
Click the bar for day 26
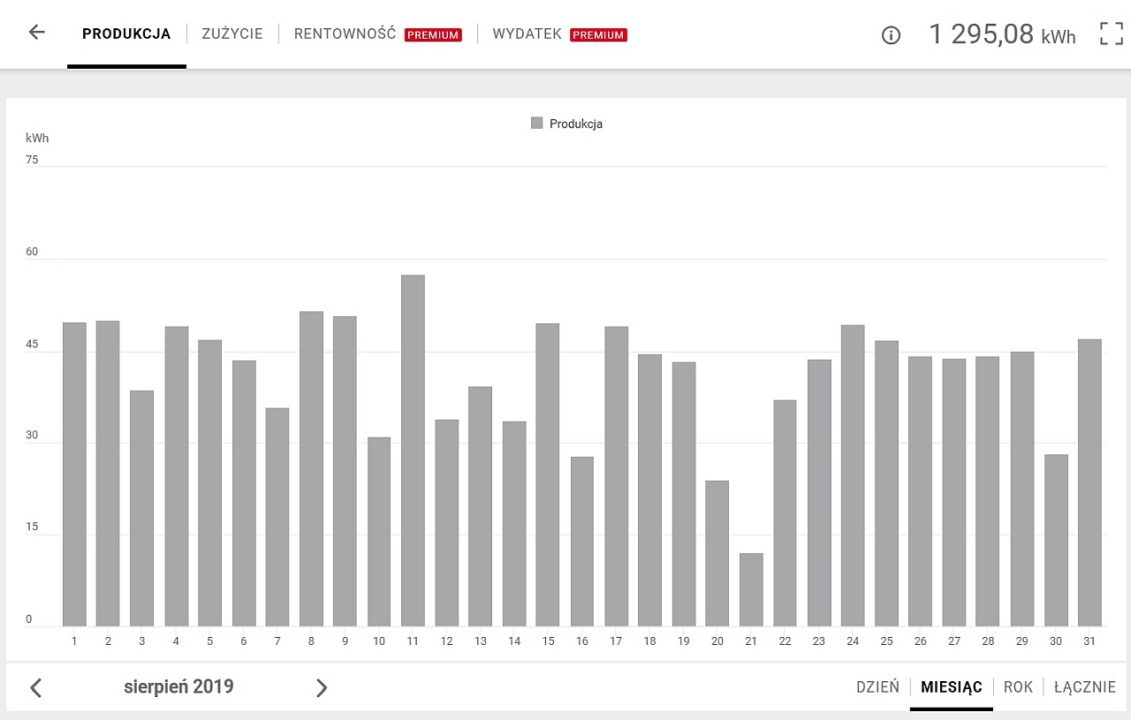pos(920,491)
